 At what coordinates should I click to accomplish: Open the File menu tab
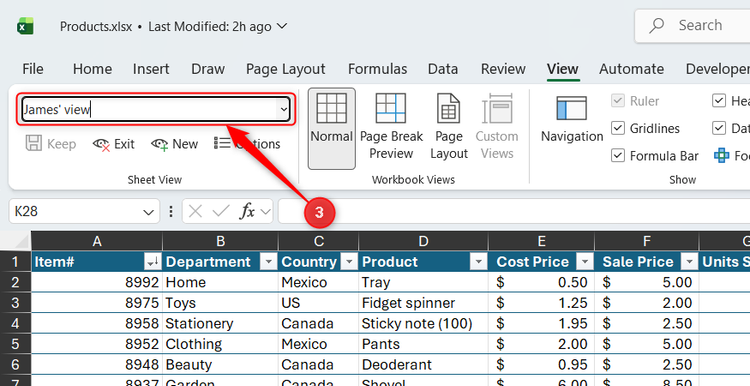click(x=33, y=69)
